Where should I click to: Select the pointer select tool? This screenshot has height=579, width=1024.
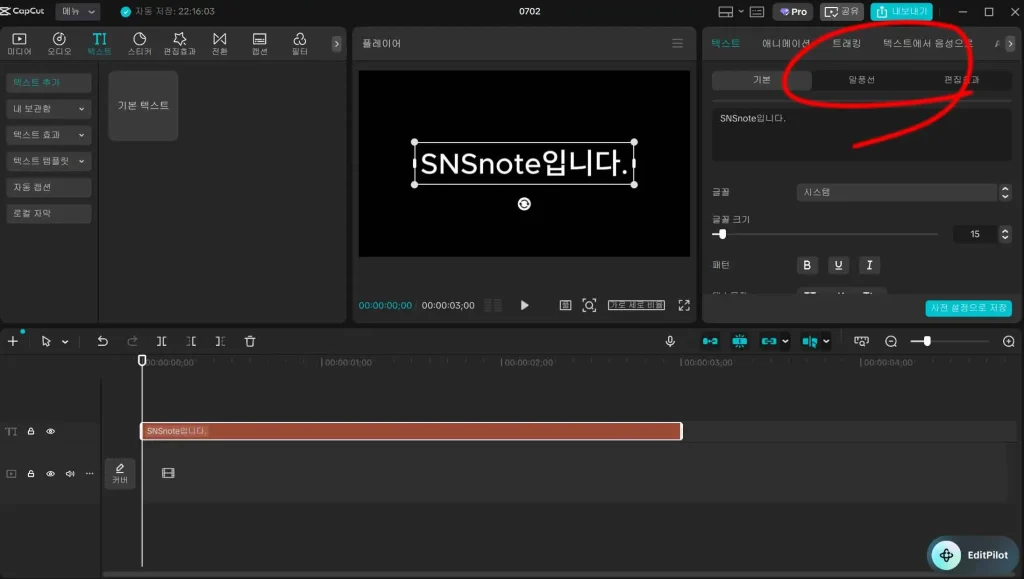[46, 341]
